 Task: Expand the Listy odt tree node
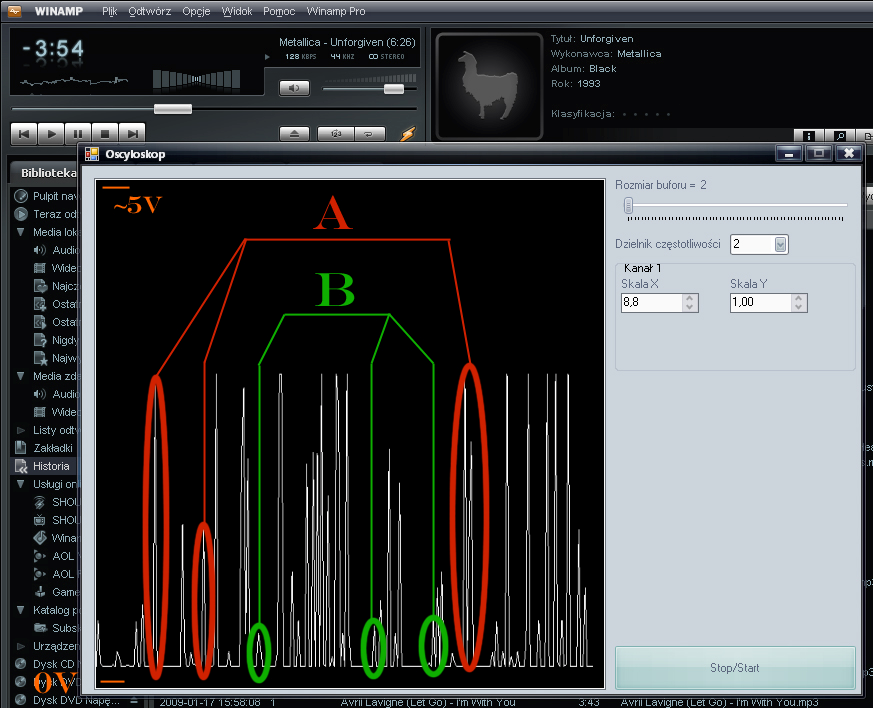click(21, 430)
